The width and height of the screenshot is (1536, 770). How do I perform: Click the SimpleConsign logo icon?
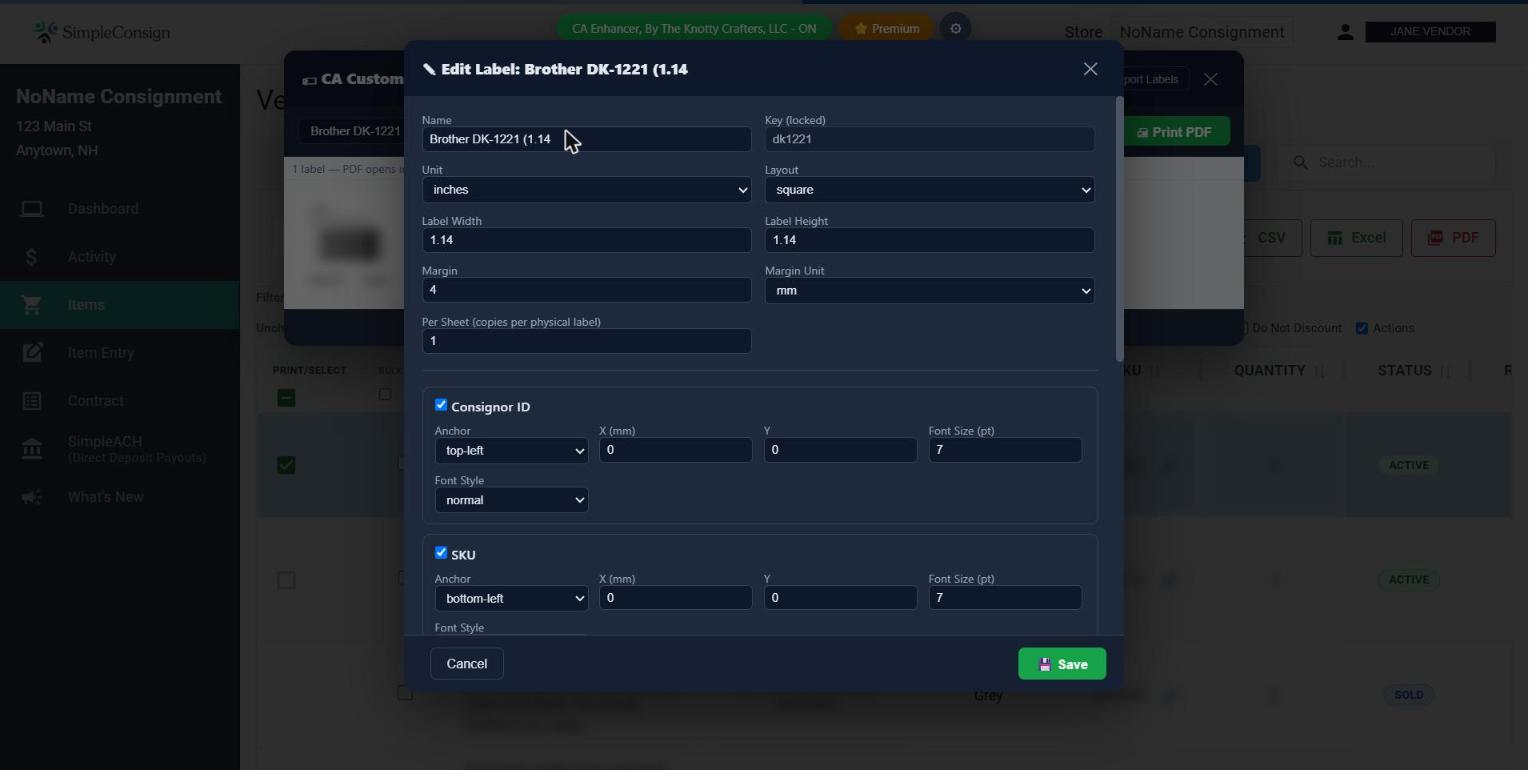[45, 32]
